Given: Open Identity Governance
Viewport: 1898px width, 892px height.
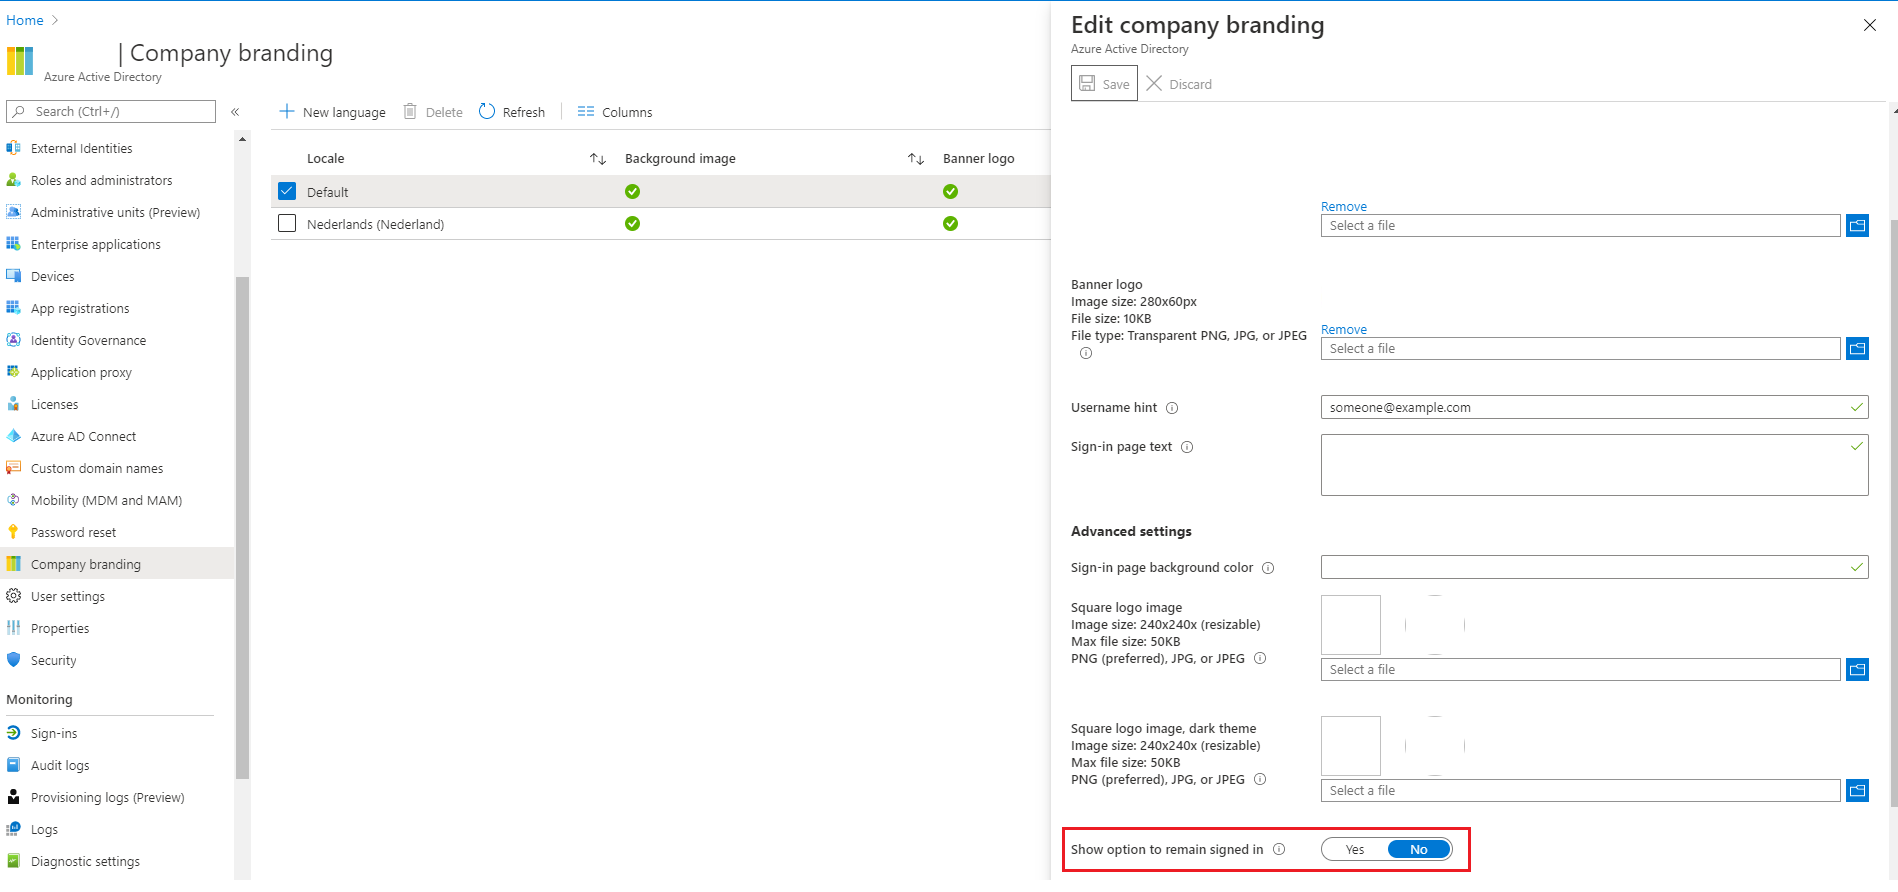Looking at the screenshot, I should click(x=88, y=340).
